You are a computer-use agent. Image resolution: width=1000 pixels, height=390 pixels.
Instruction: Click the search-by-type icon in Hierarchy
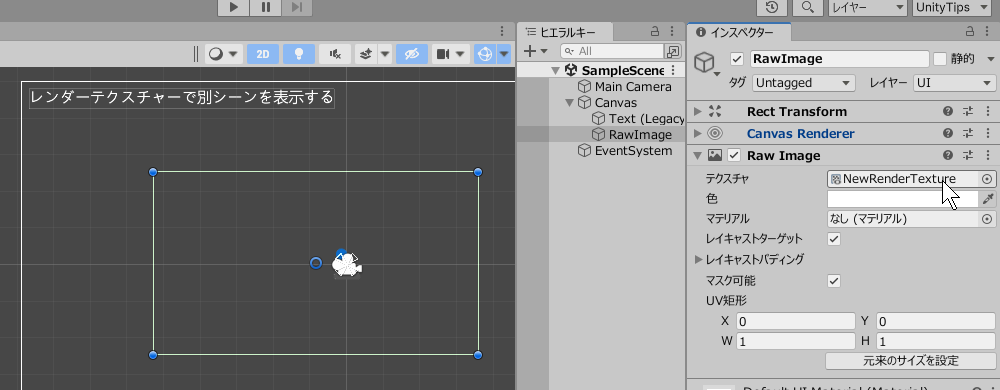(x=673, y=51)
